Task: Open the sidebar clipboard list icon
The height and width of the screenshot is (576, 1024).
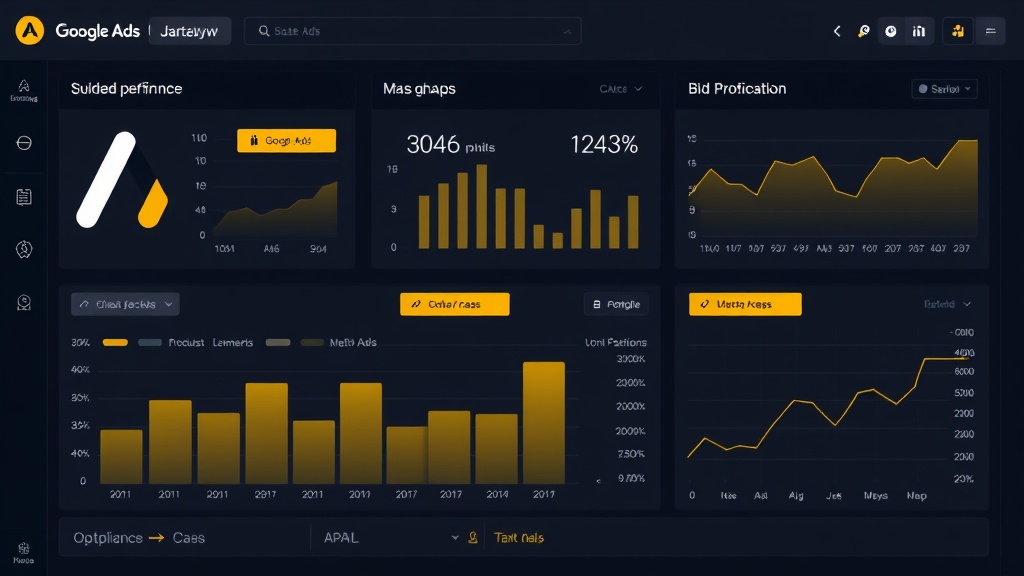Action: click(x=24, y=197)
